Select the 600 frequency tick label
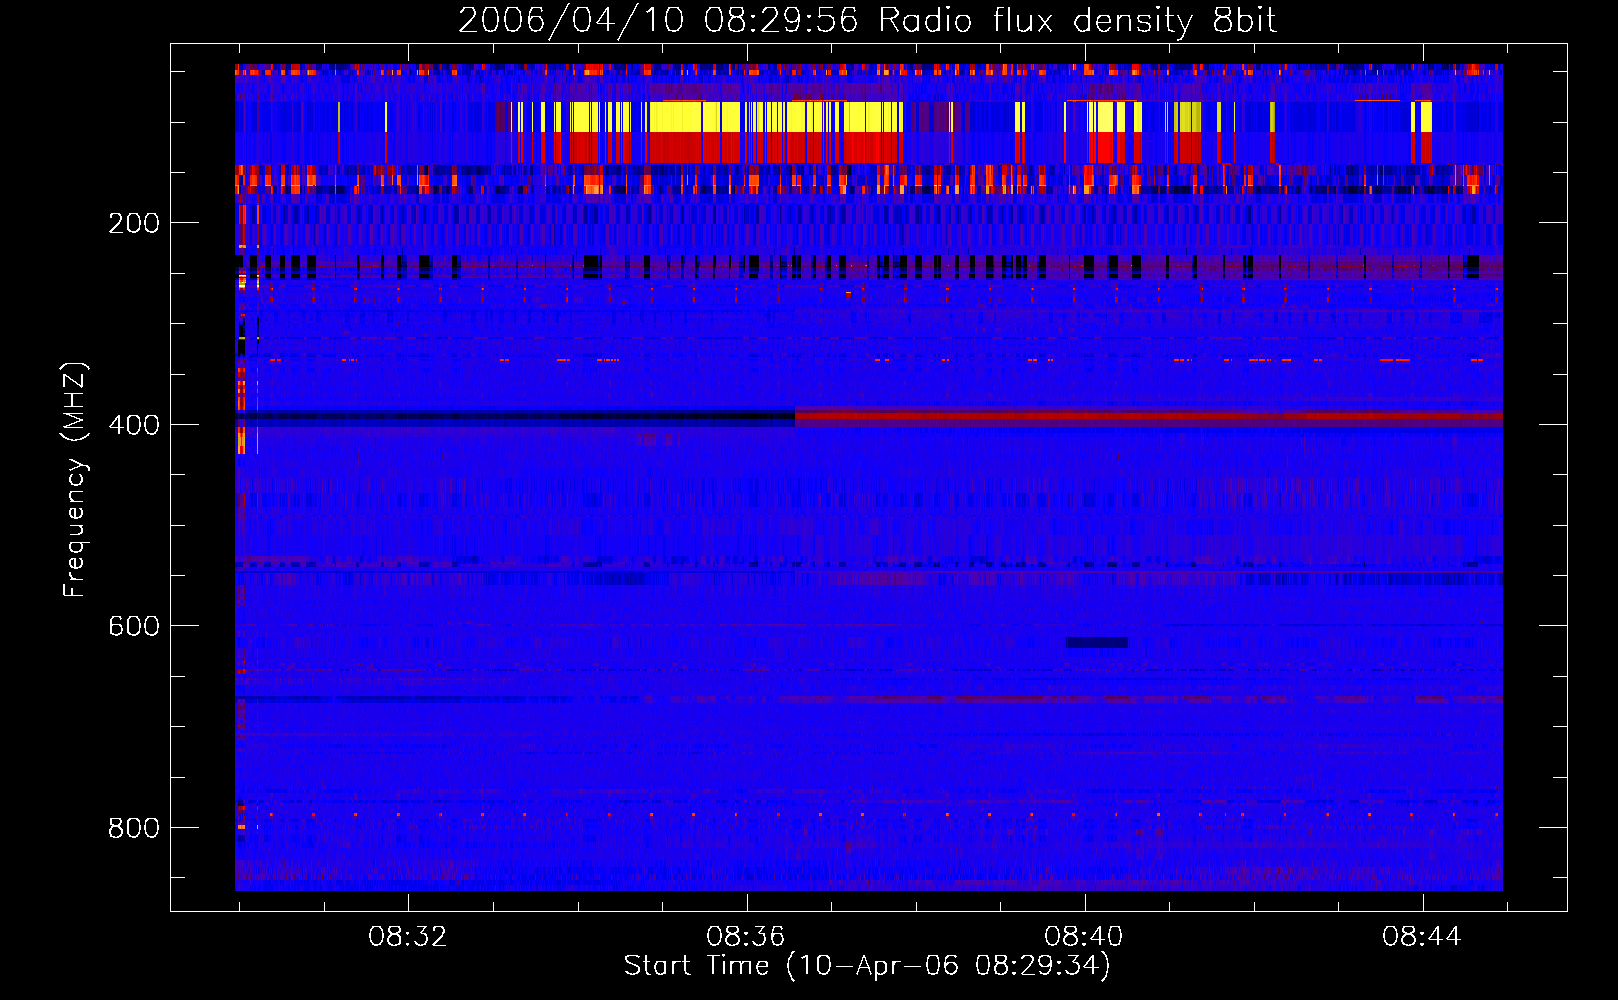This screenshot has height=1000, width=1618. (134, 626)
